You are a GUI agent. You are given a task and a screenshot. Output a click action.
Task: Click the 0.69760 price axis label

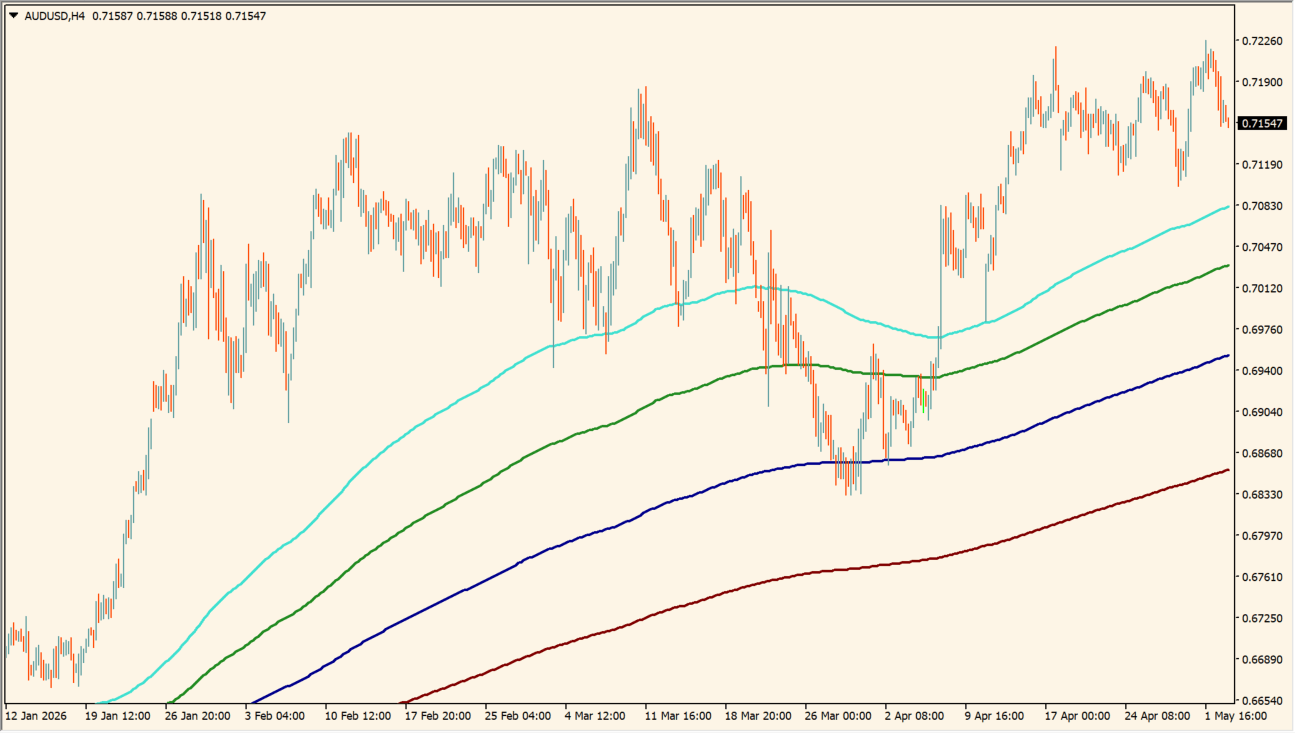click(x=1262, y=329)
